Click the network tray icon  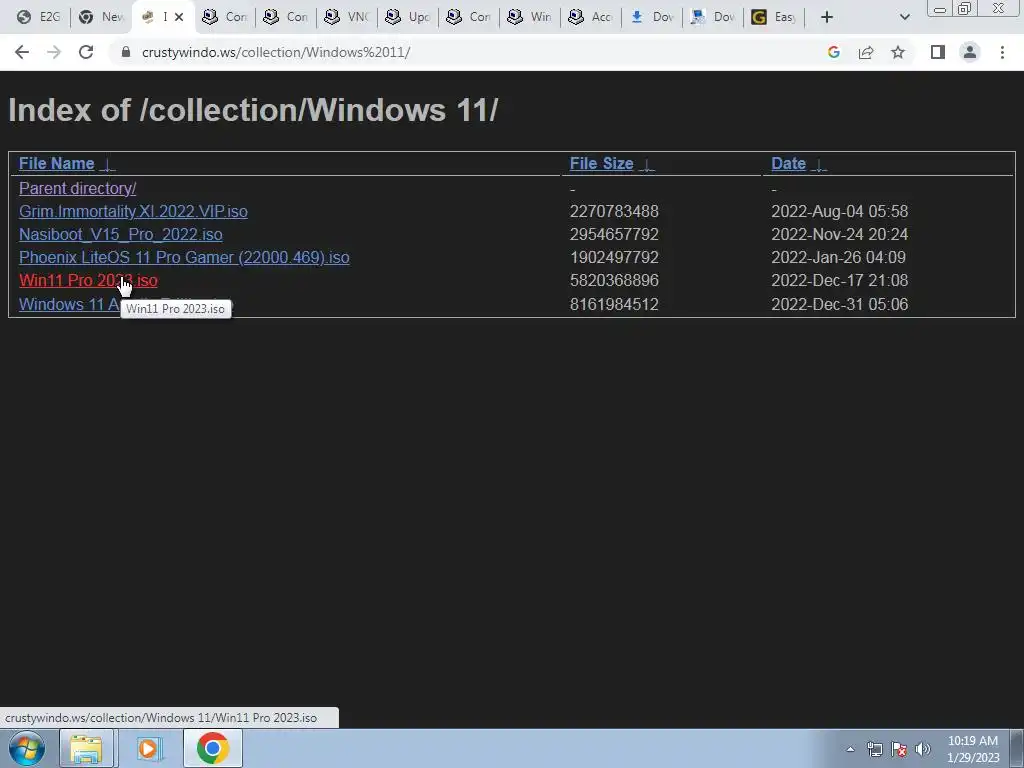click(x=874, y=749)
